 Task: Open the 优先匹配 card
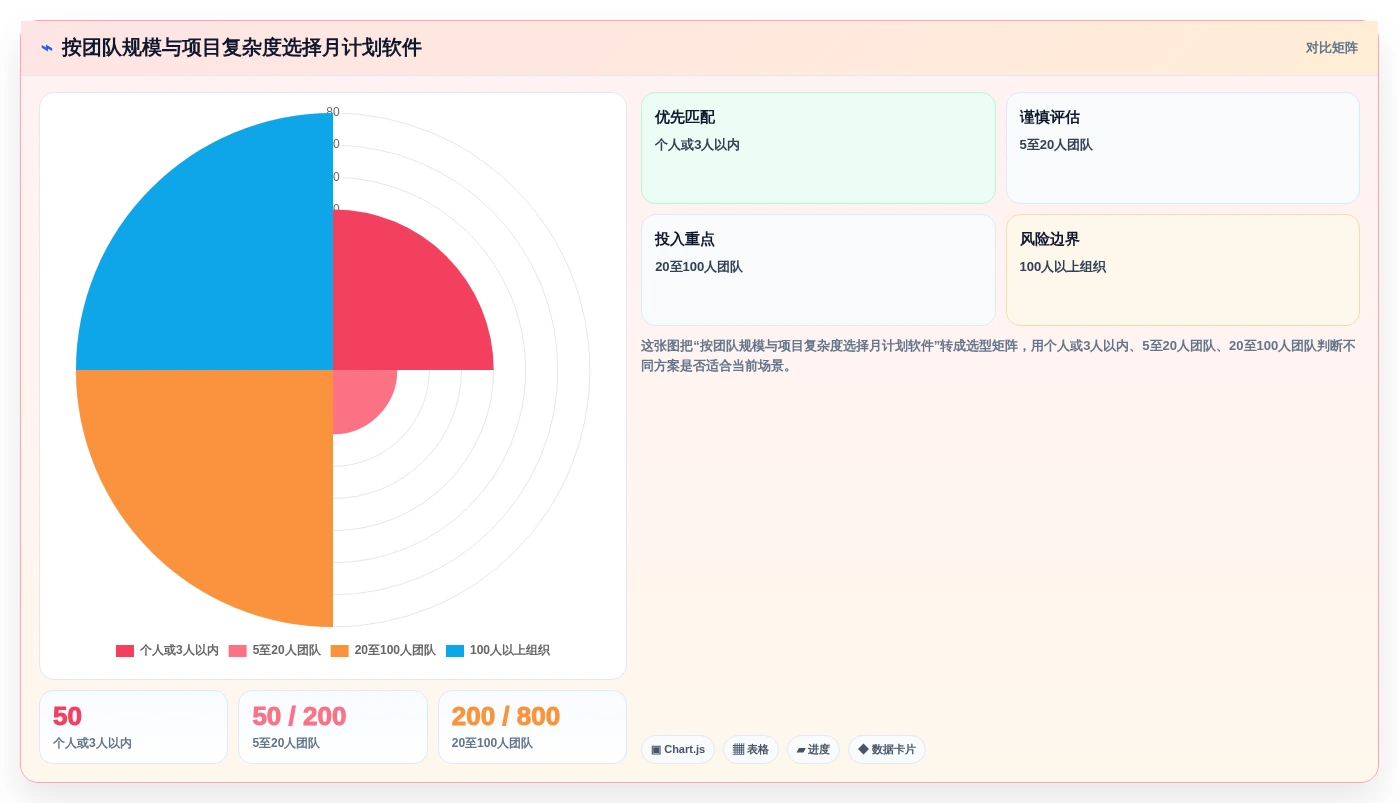pyautogui.click(x=818, y=148)
